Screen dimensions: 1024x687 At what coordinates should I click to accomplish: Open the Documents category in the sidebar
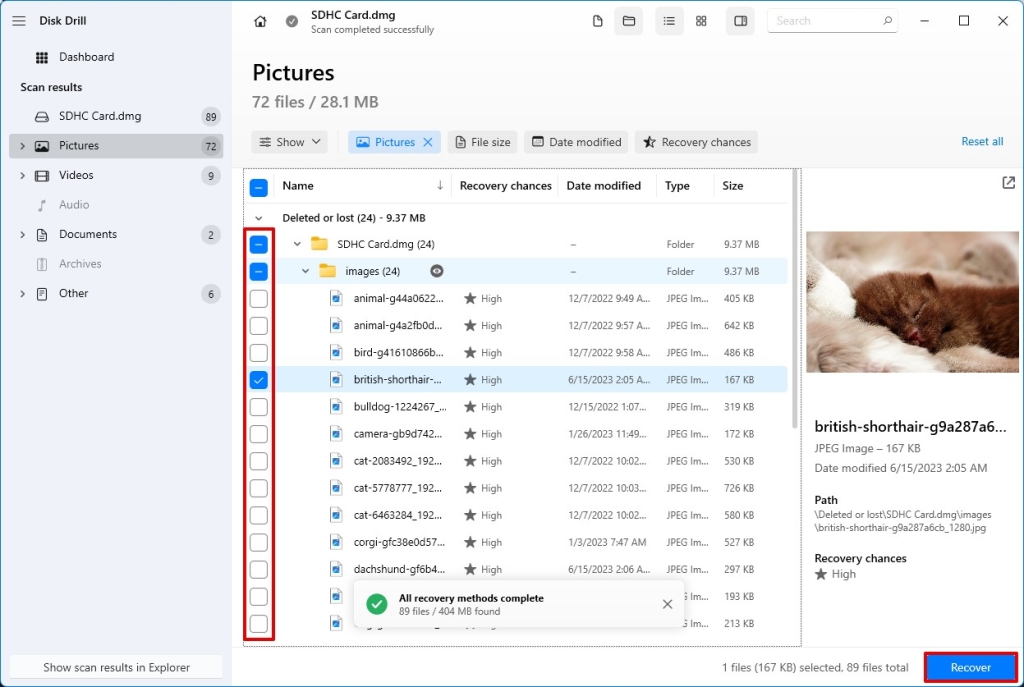tap(88, 234)
